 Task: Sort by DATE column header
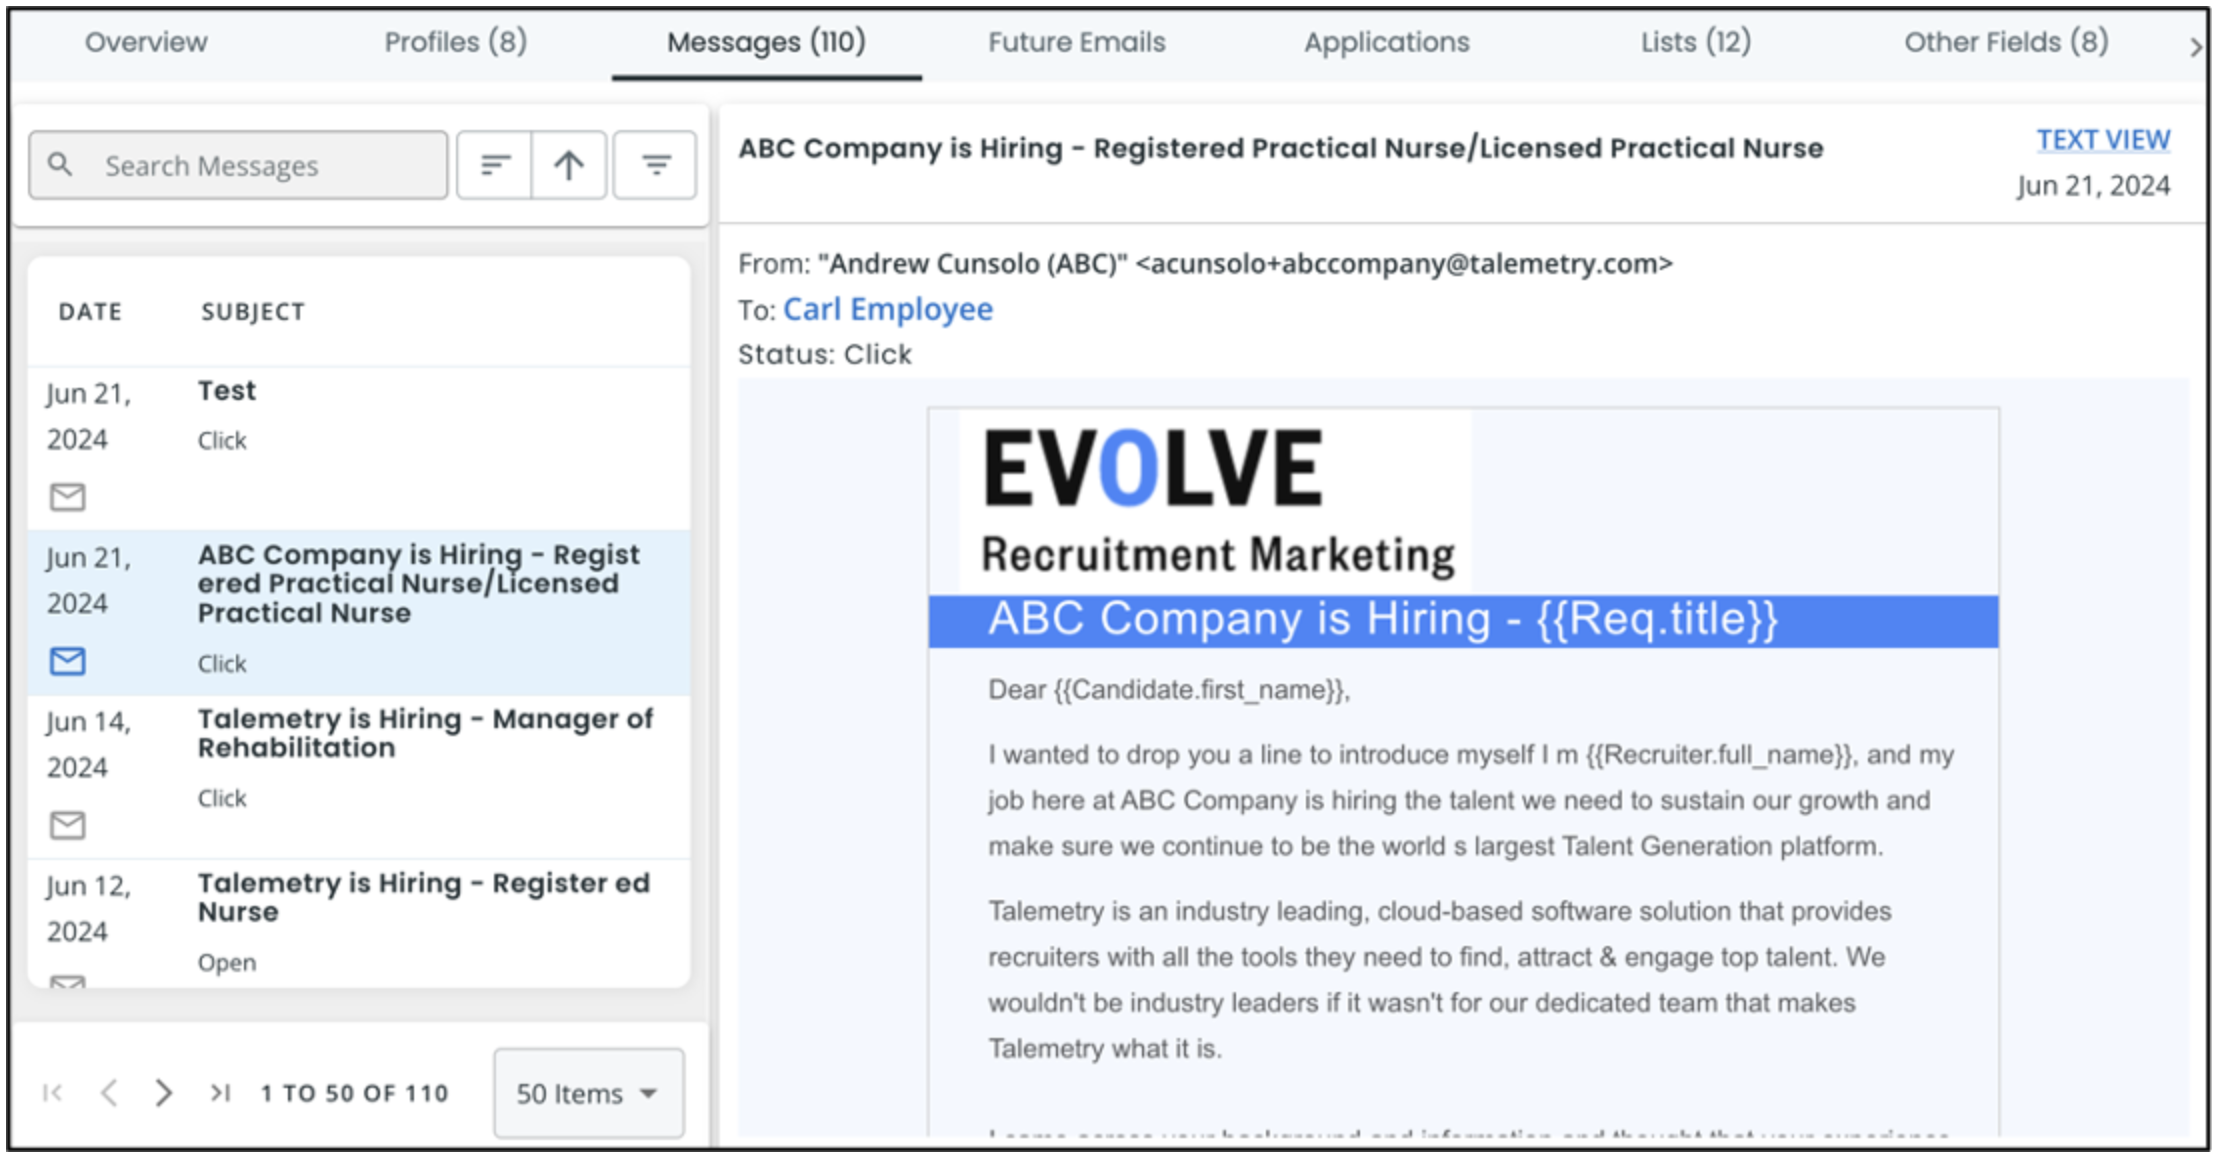click(90, 312)
